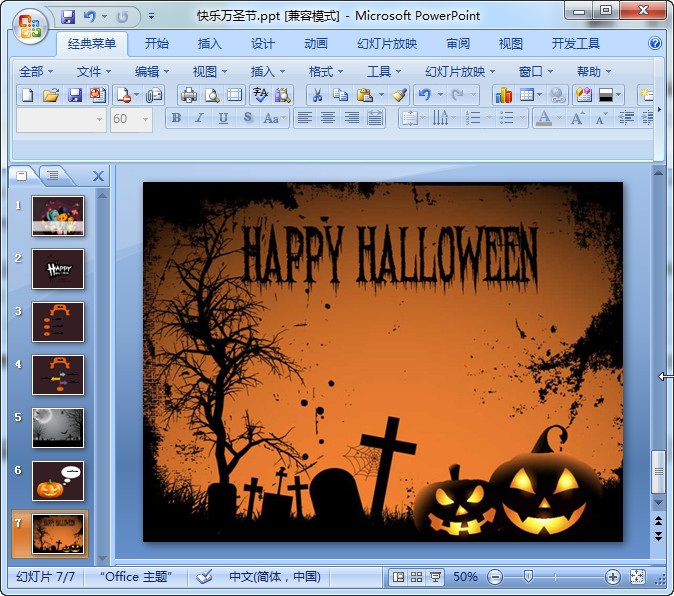
Task: Insert a chart
Action: 504,95
